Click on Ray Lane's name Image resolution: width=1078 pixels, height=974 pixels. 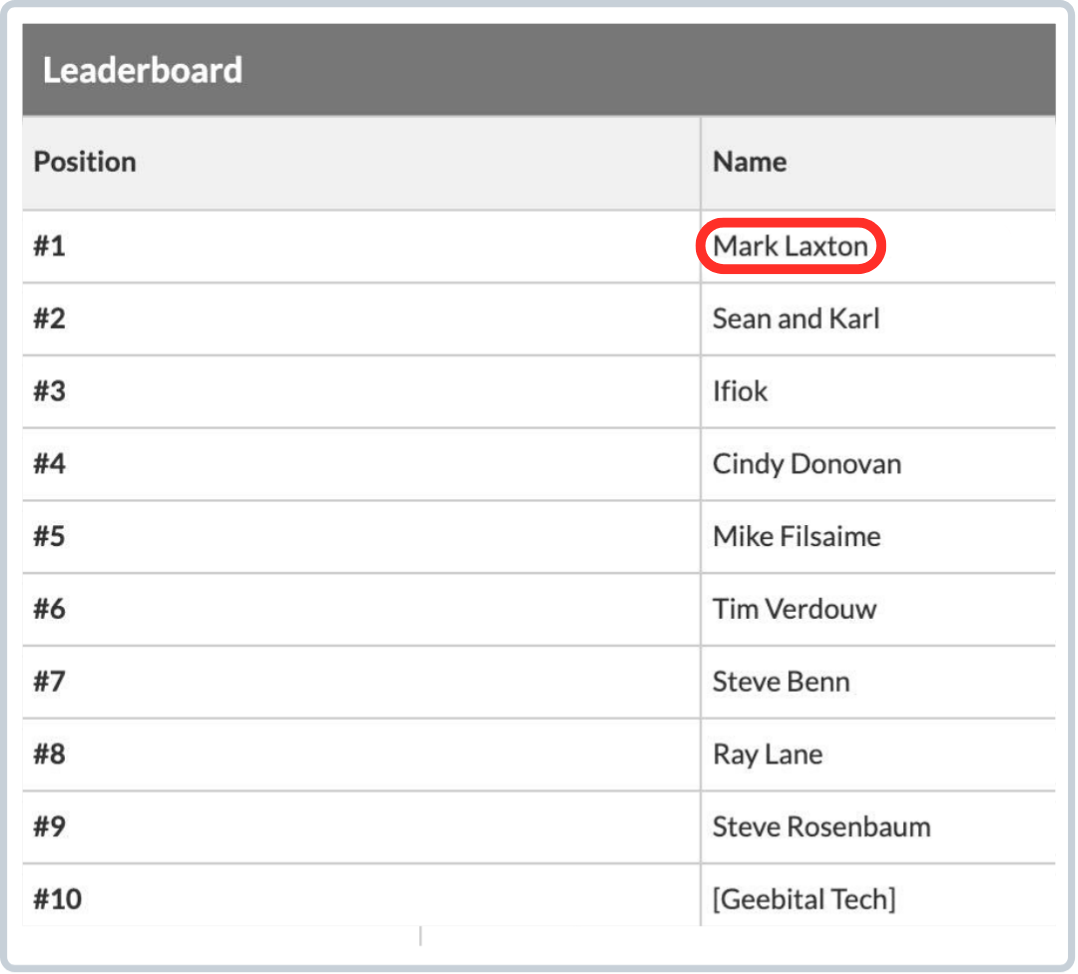(767, 754)
